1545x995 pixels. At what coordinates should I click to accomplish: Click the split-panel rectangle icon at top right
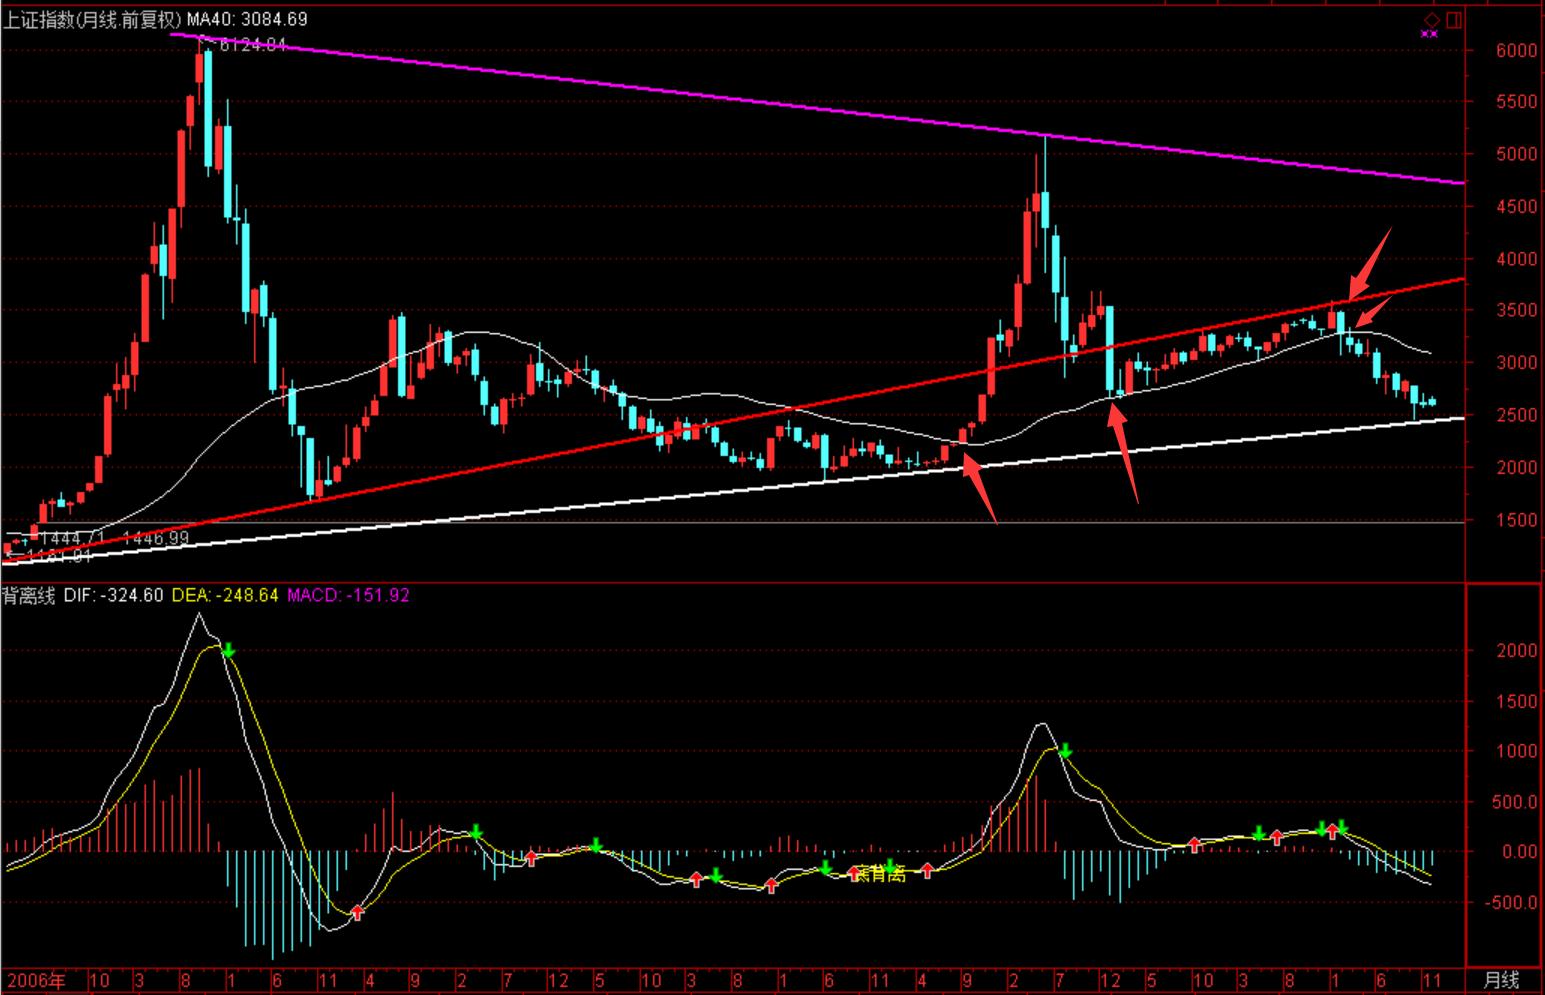point(1454,19)
